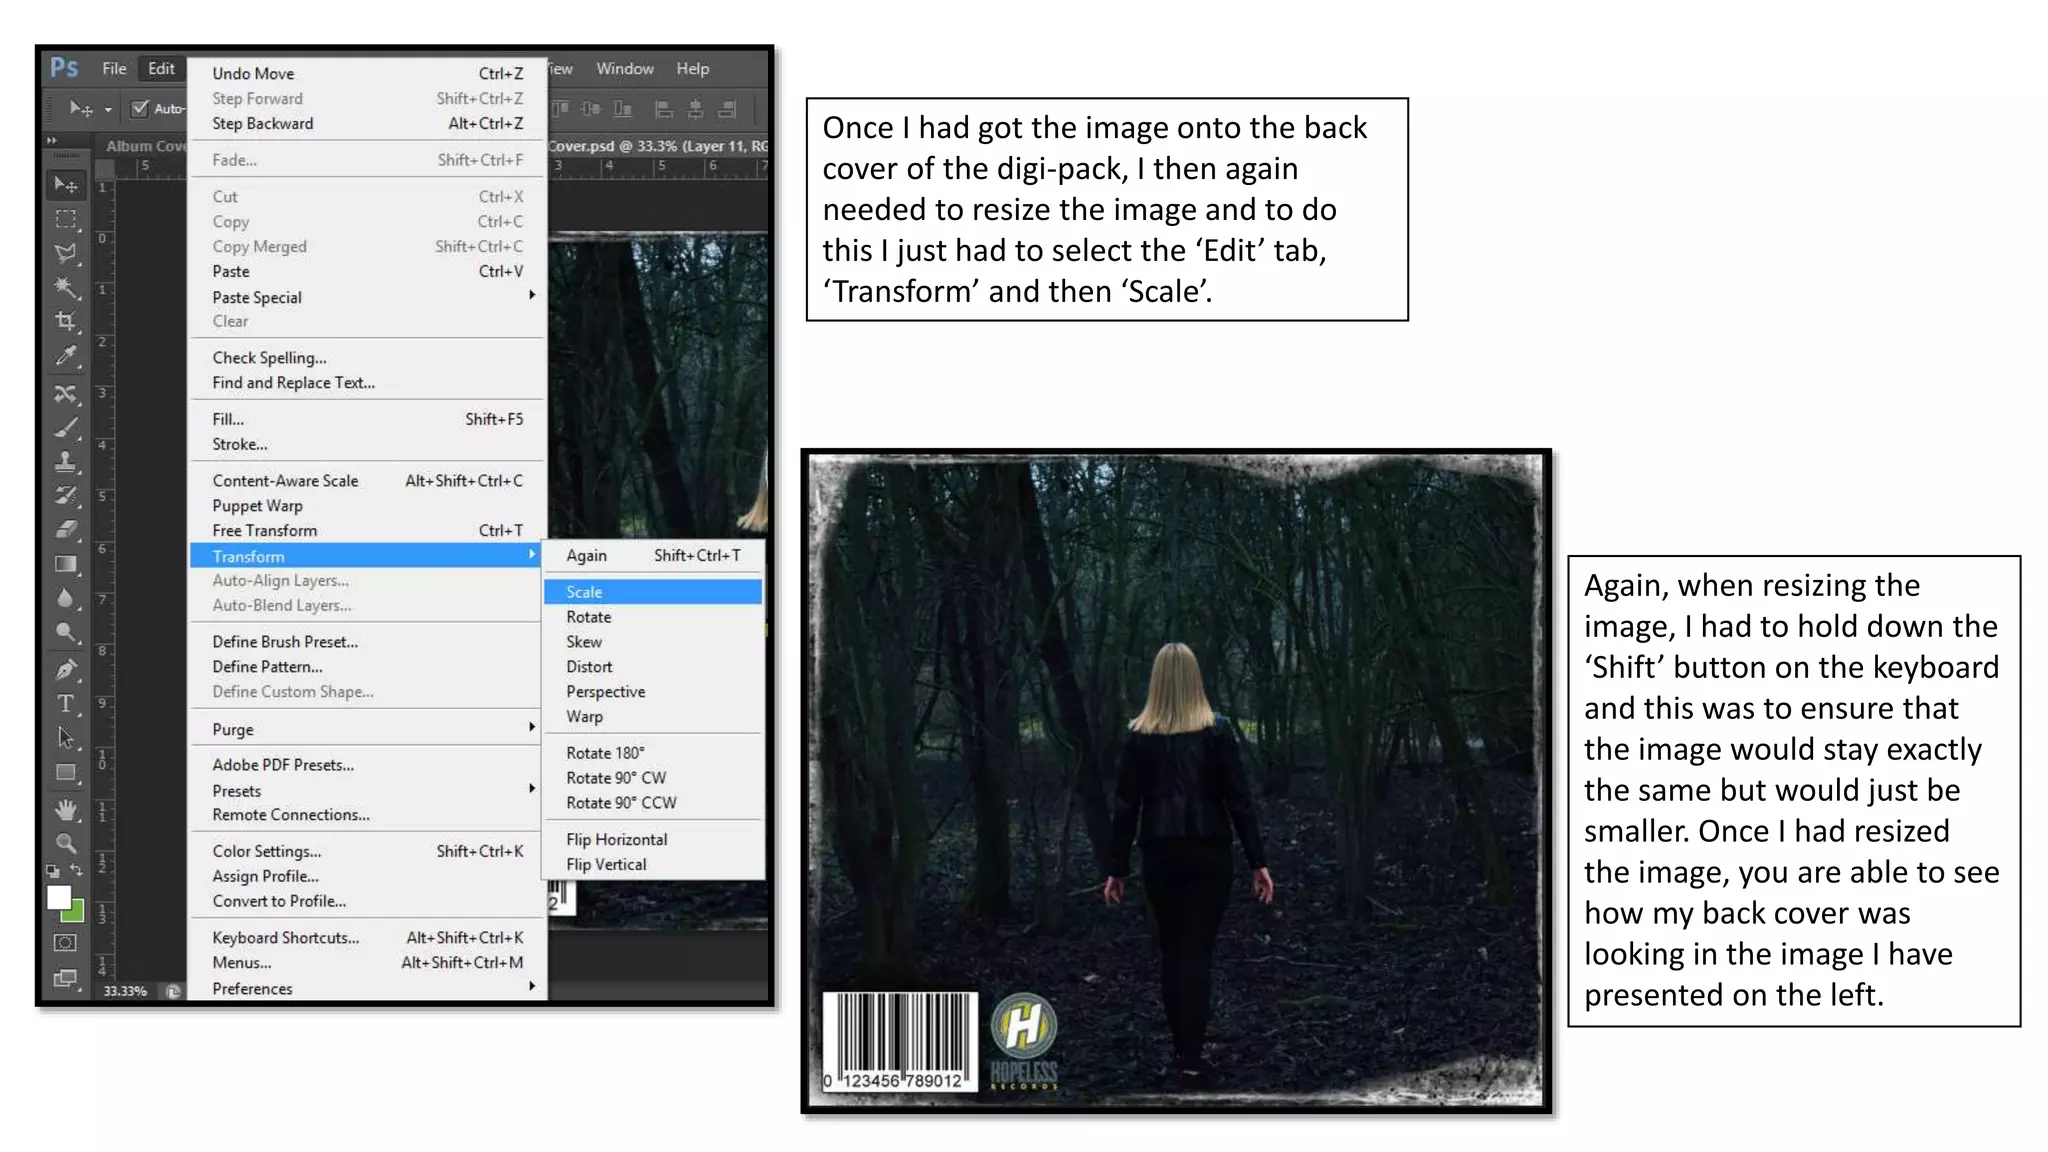Select the History Brush tool
Viewport: 2048px width, 1152px height.
pyautogui.click(x=66, y=496)
